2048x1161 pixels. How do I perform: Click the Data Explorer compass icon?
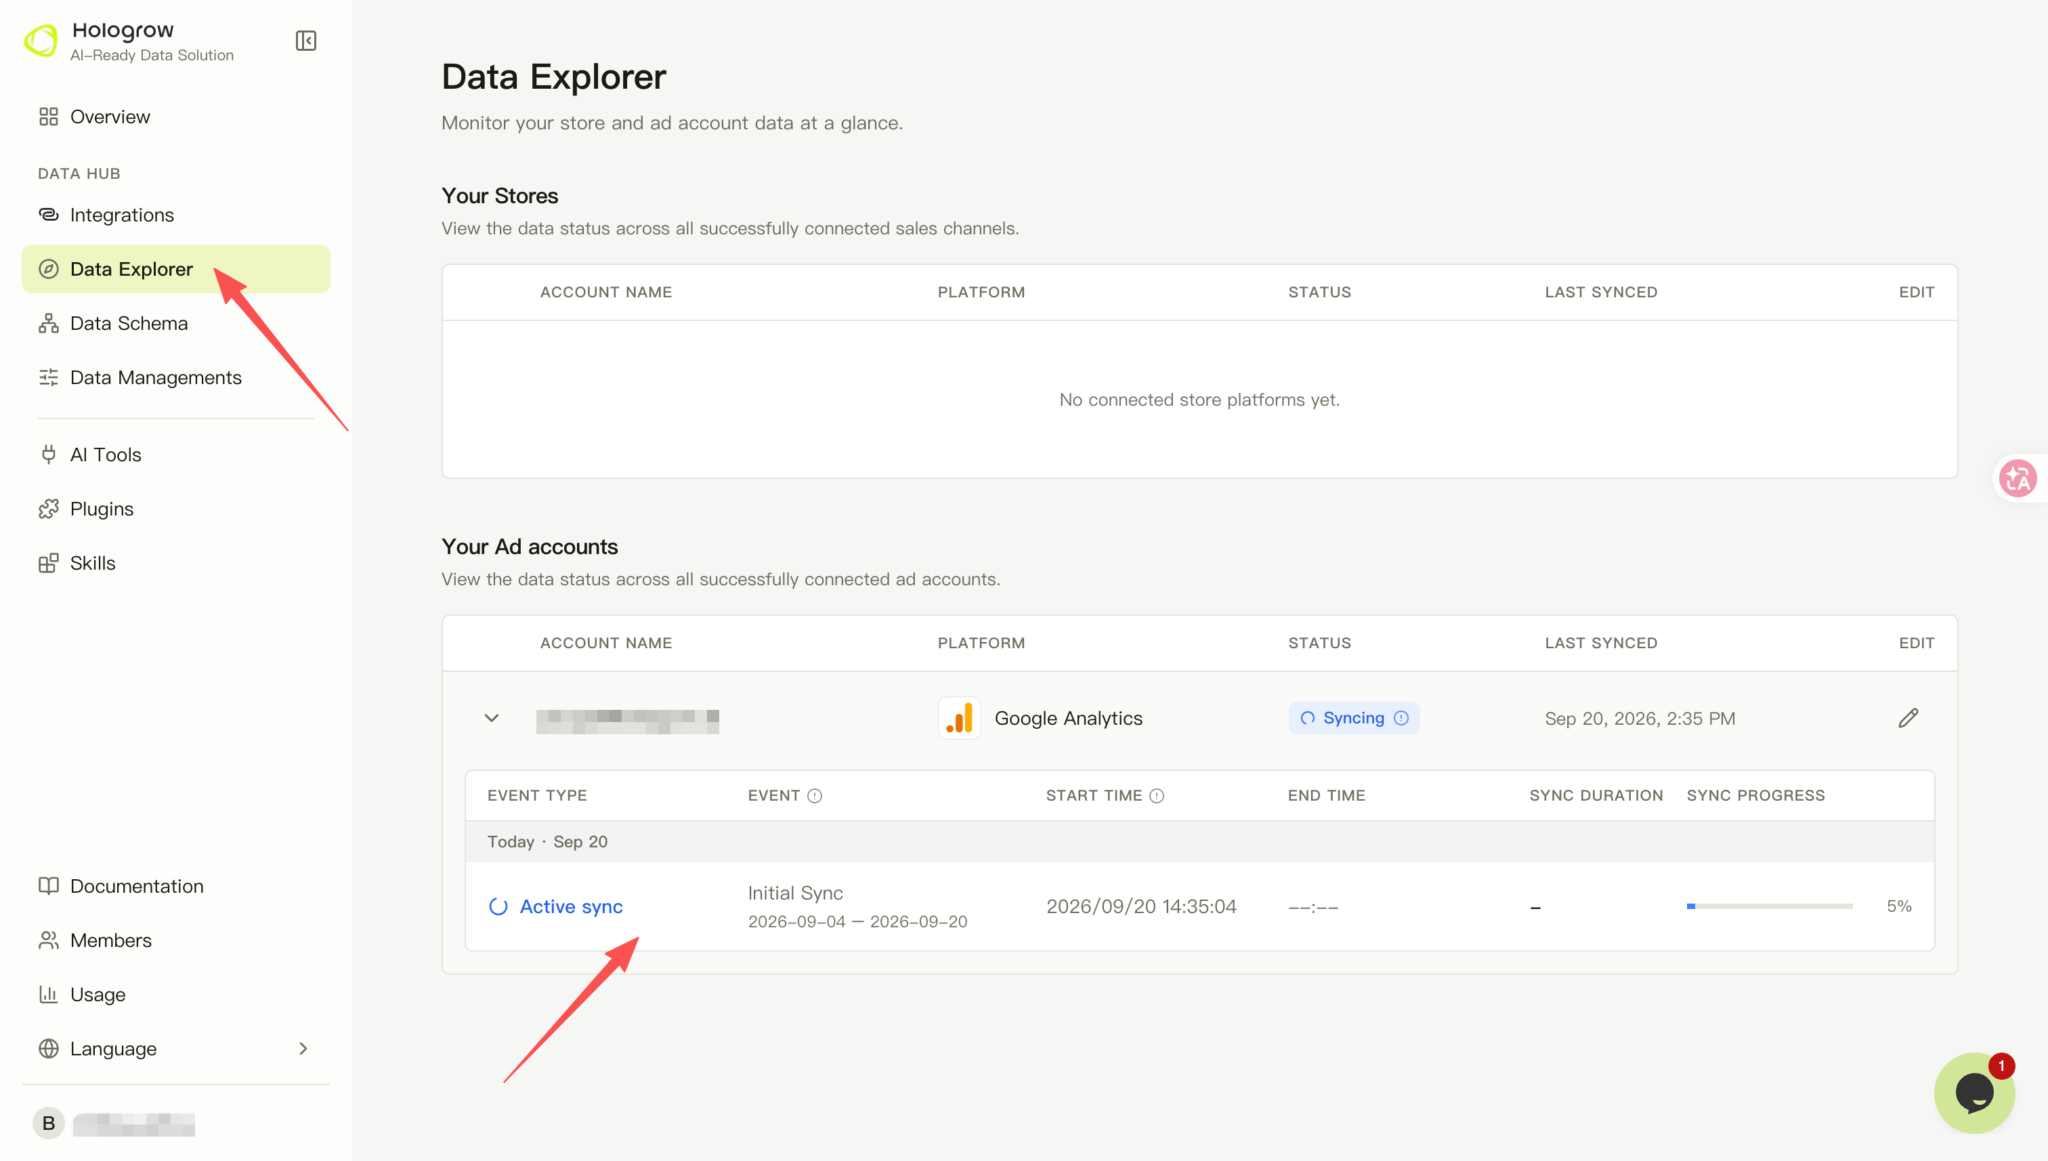coord(48,269)
